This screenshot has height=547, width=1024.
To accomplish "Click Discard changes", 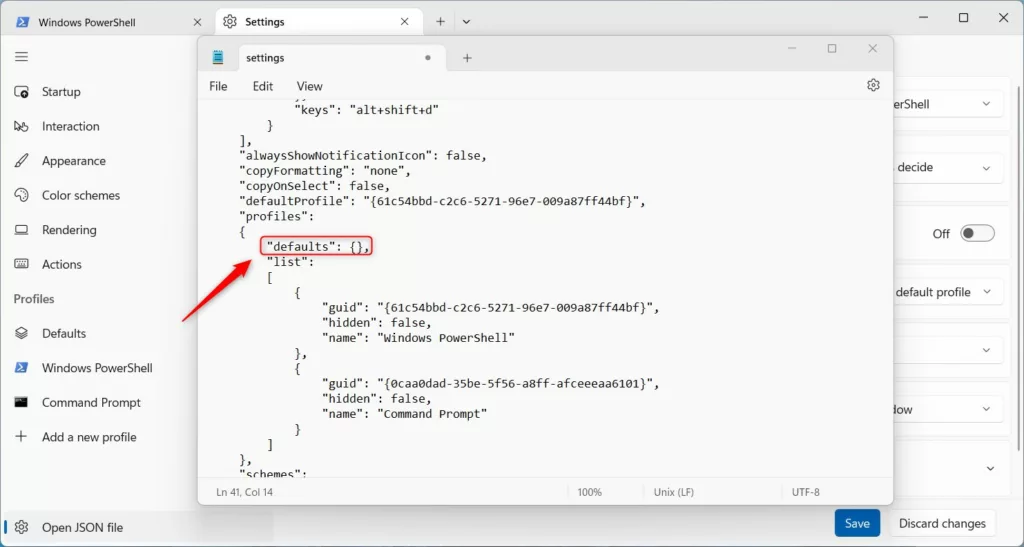I will coord(942,524).
